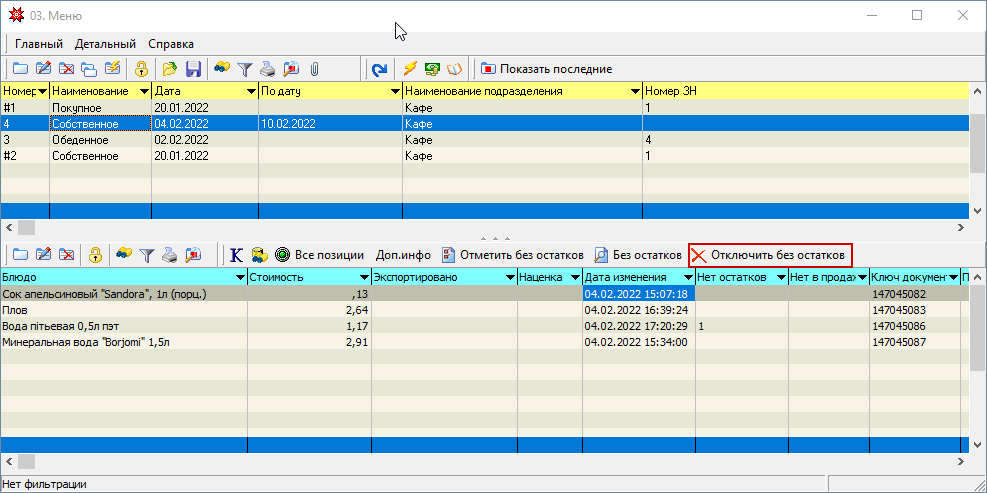
Task: Click folder with binoculars icon in detail toolbar
Action: click(259, 255)
